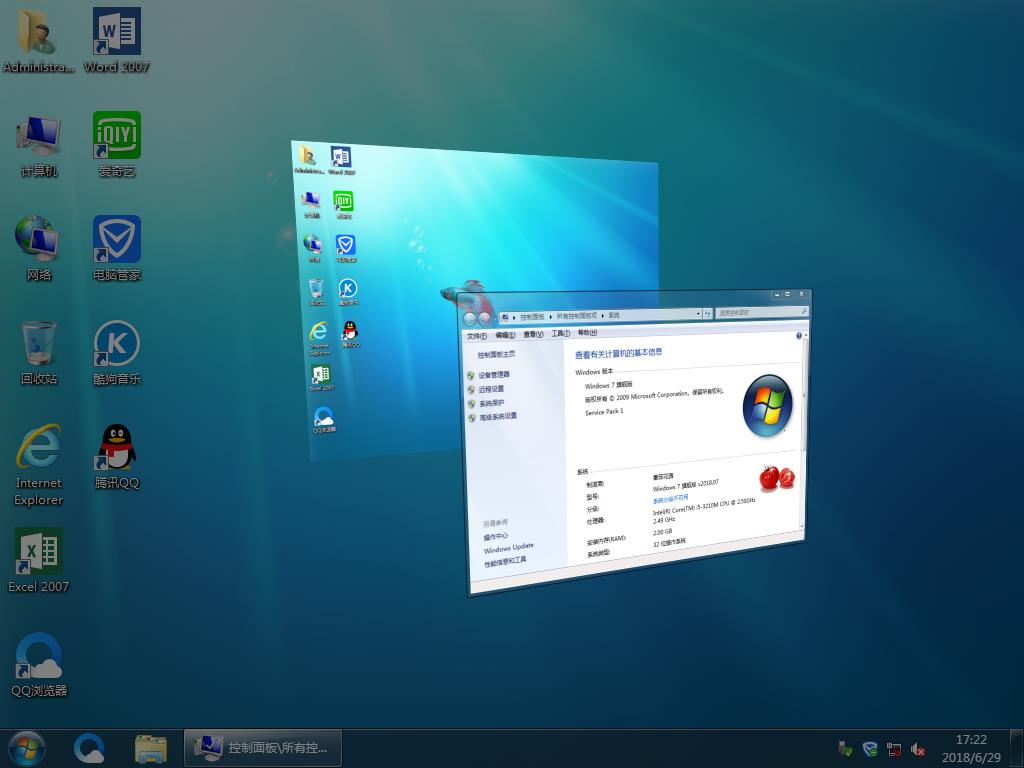Open Word 2007 desktop icon
Screen dimensions: 1024x768
[117, 32]
